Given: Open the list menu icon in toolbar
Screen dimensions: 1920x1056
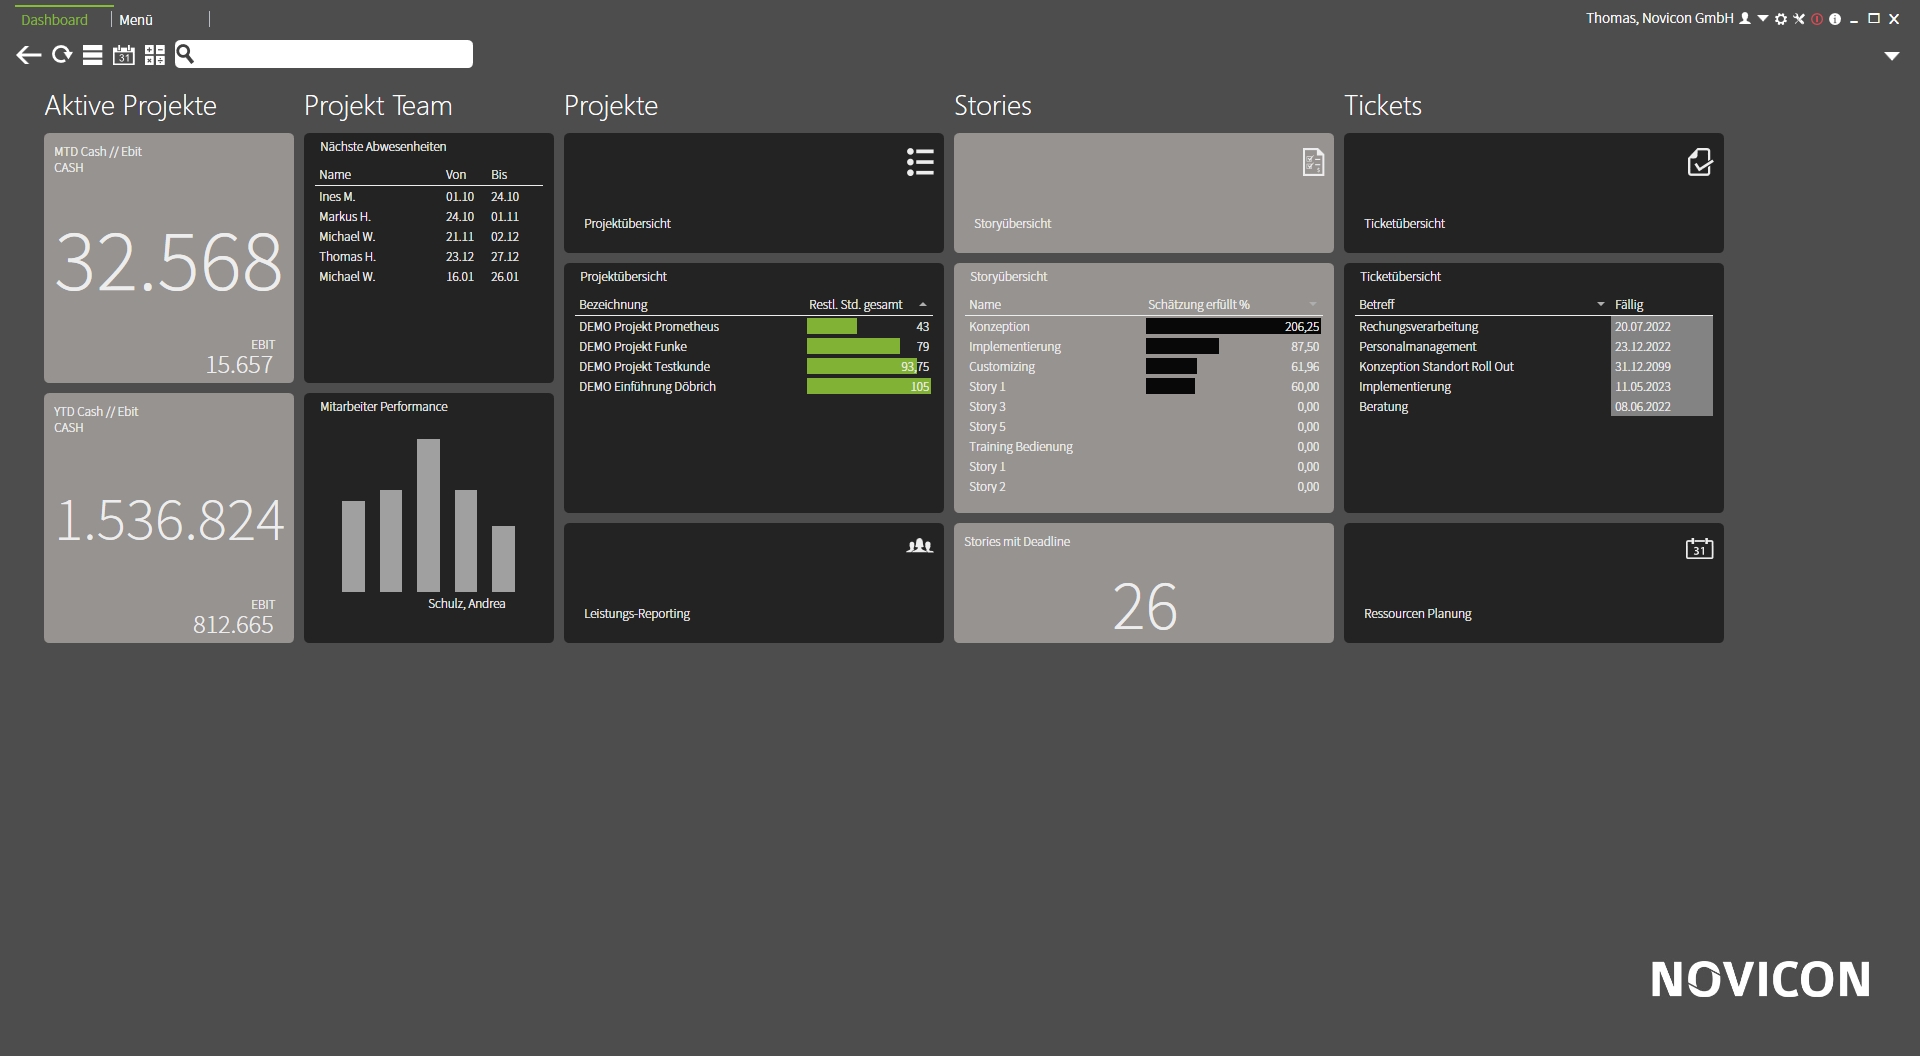Looking at the screenshot, I should click(x=92, y=55).
